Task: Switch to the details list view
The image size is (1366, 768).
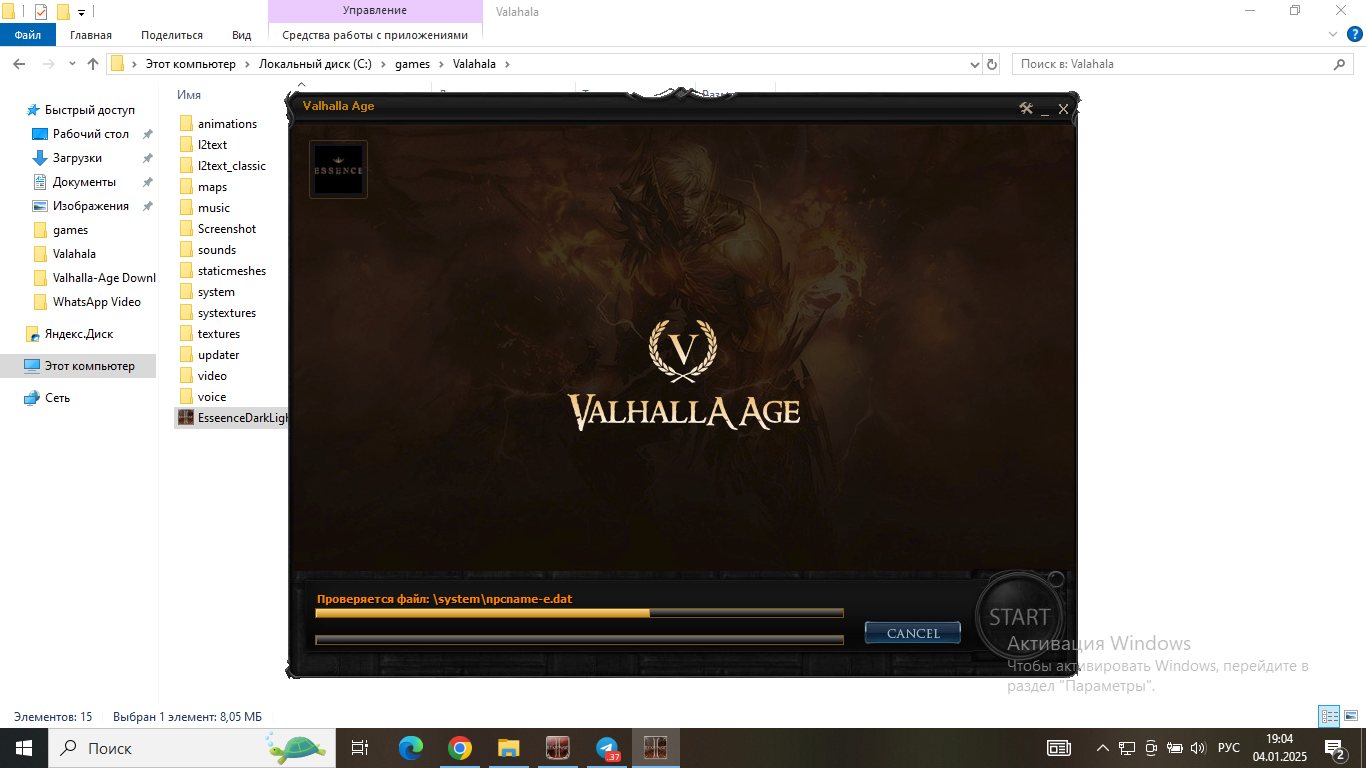Action: click(x=1328, y=716)
